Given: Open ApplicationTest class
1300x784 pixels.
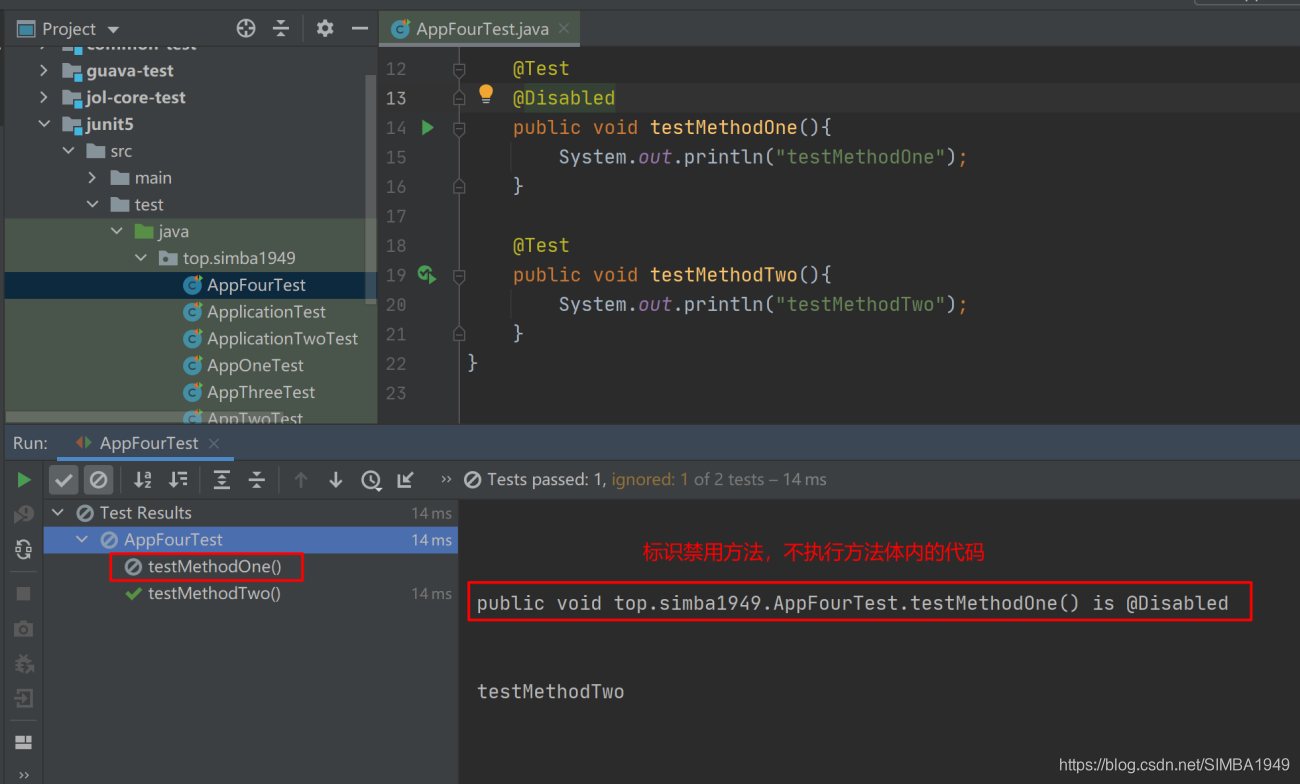Looking at the screenshot, I should tap(266, 312).
